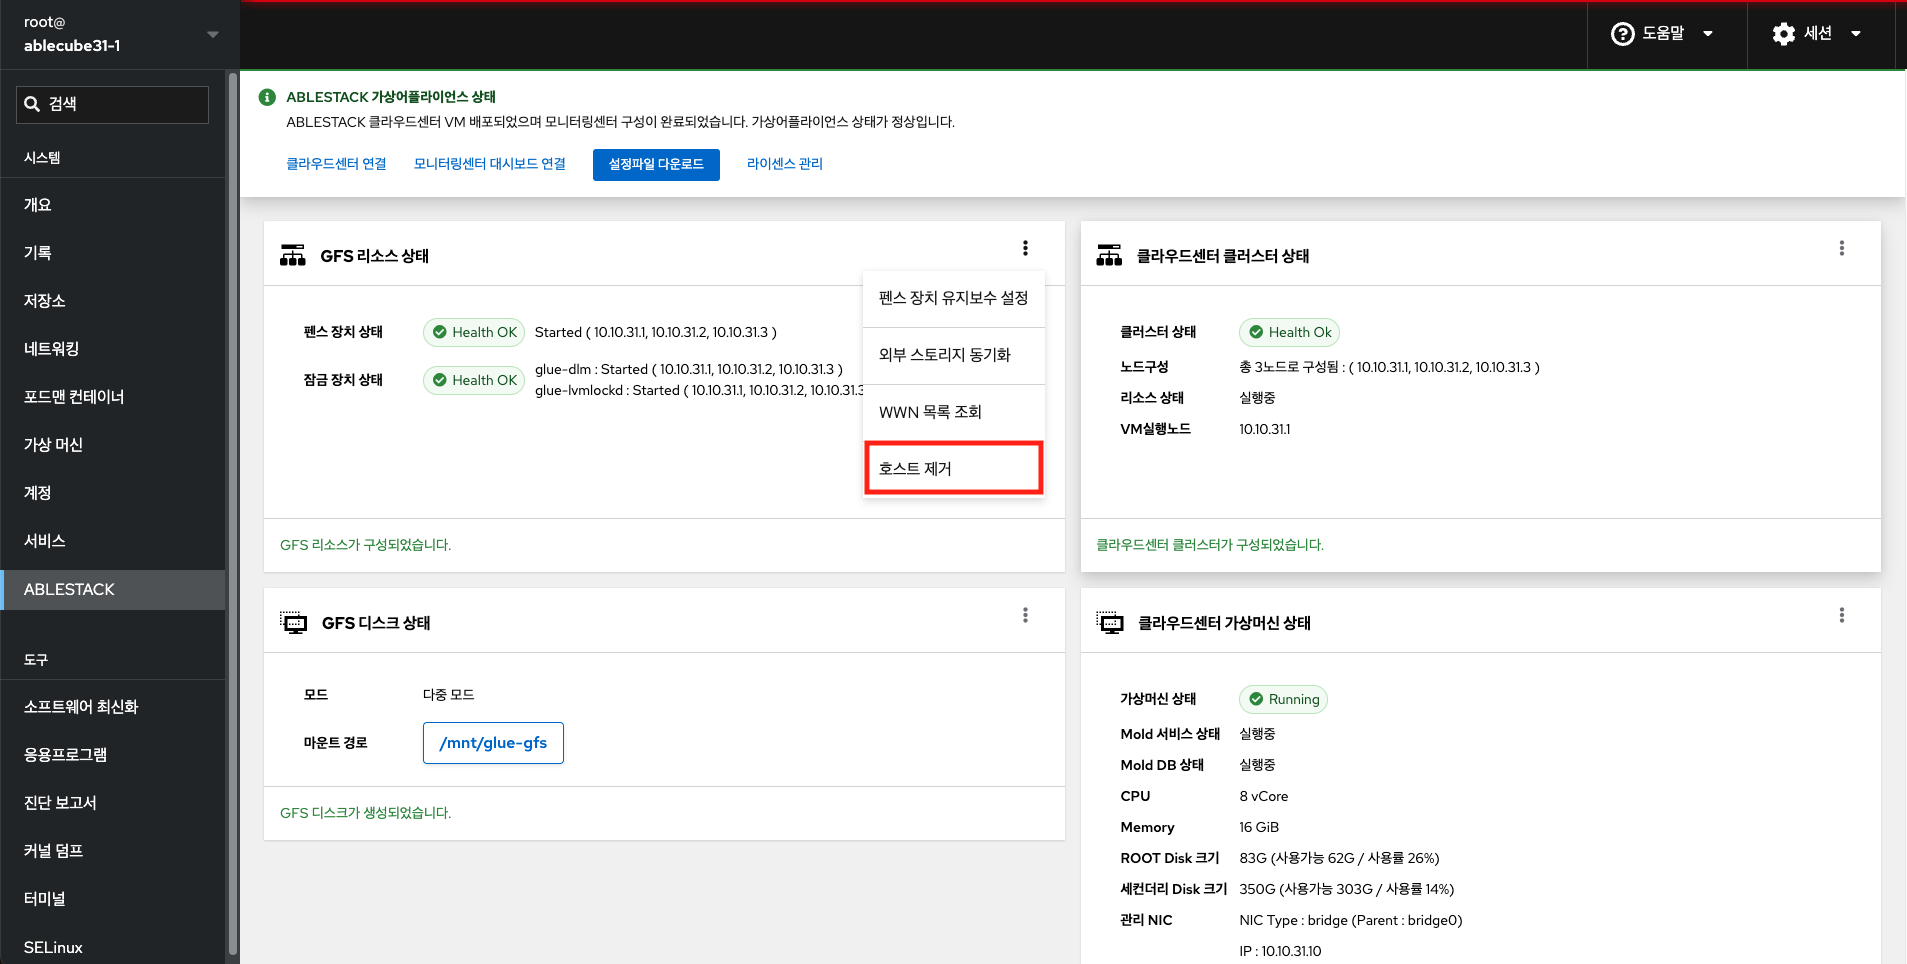Click the green info icon in status alert
Viewport: 1907px width, 964px height.
pos(267,97)
